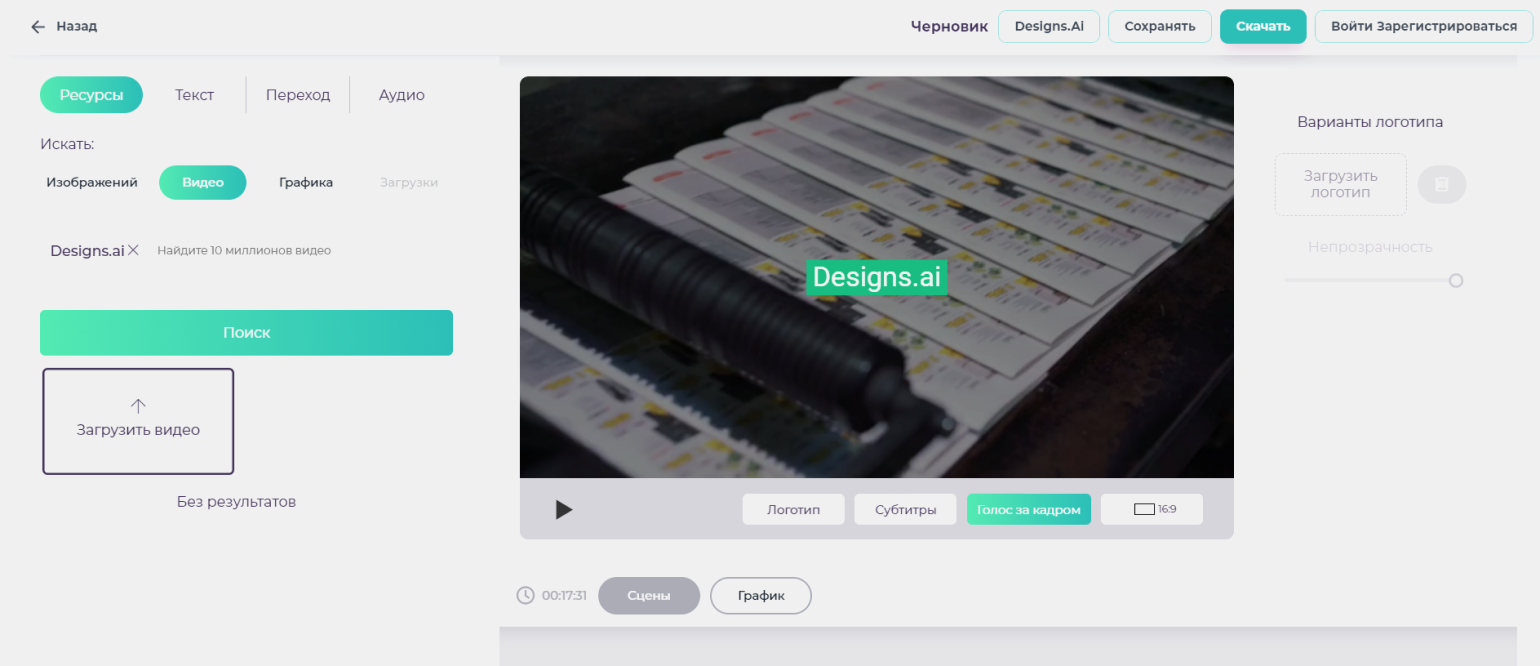1540x666 pixels.
Task: Click the video preview frame
Action: [x=876, y=277]
